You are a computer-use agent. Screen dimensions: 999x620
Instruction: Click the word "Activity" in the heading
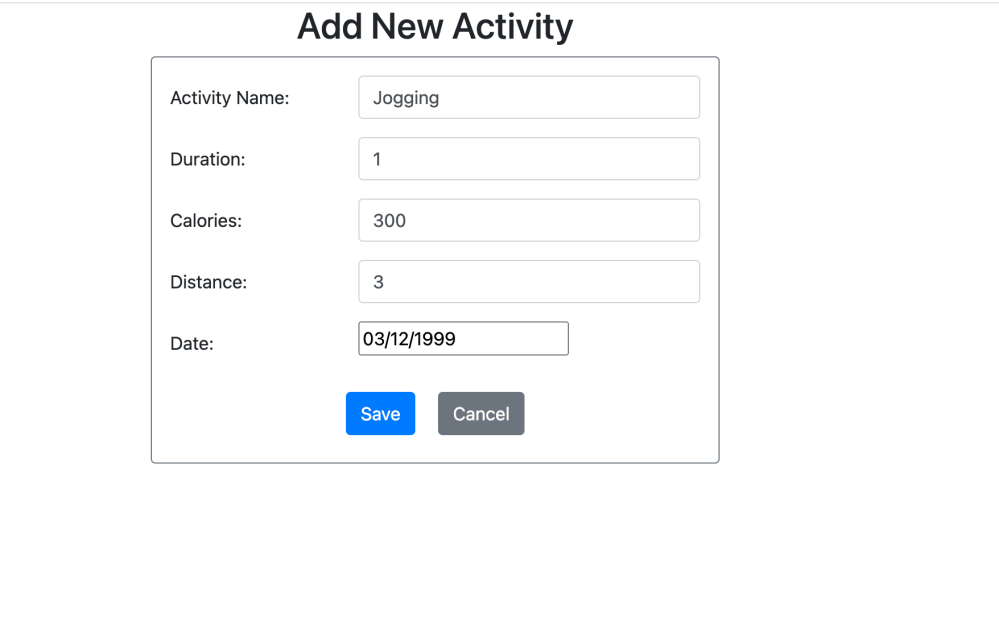[513, 27]
